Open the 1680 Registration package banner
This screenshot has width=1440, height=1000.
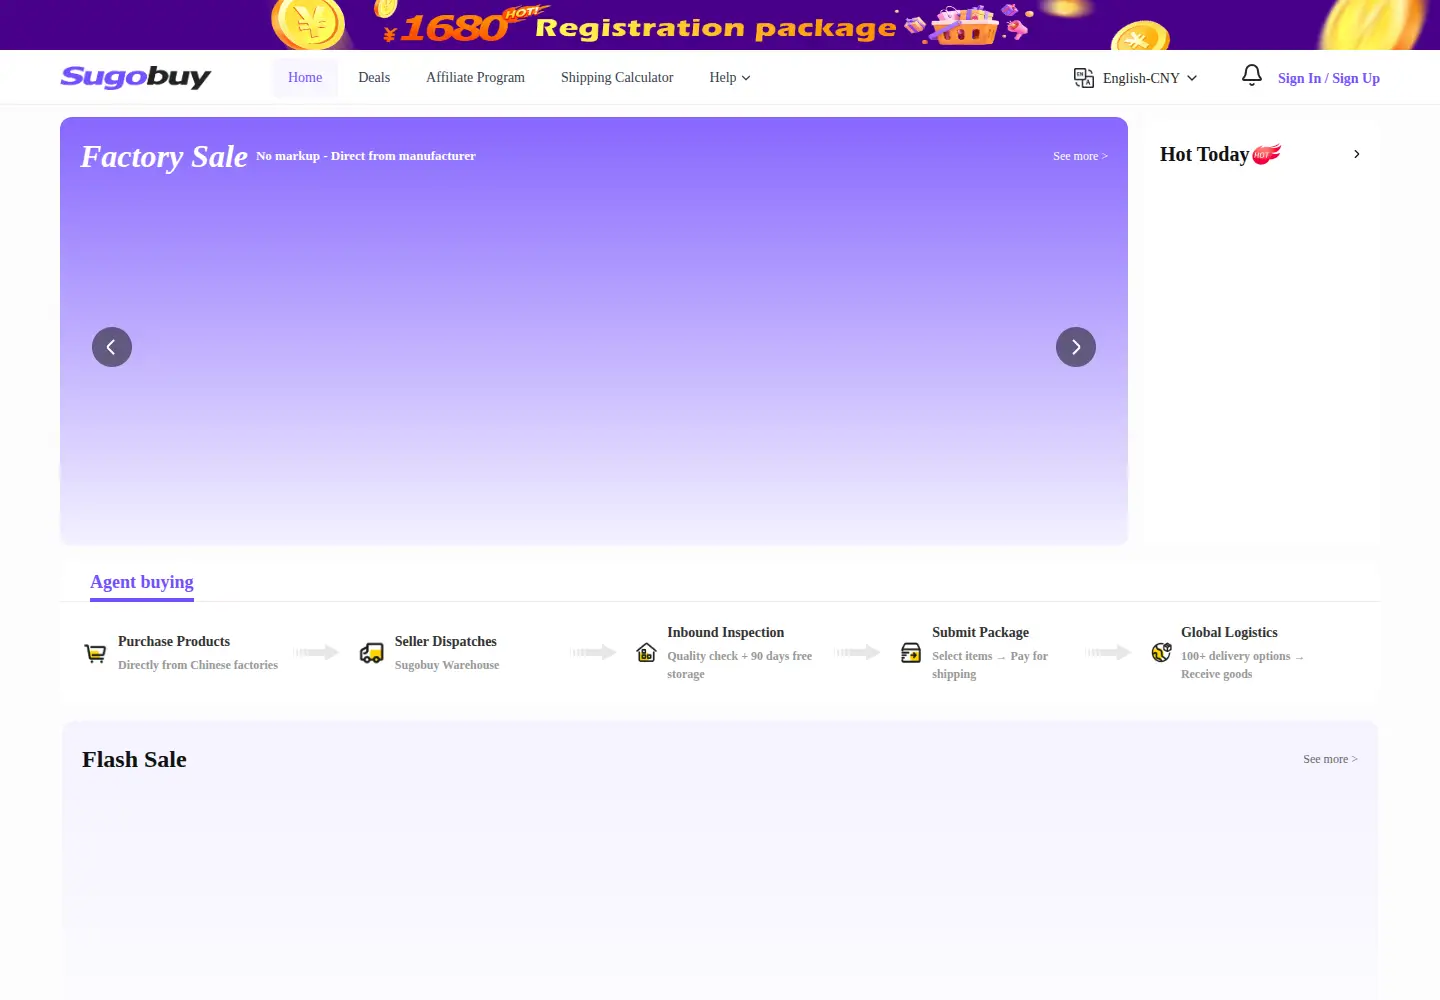[x=720, y=25]
